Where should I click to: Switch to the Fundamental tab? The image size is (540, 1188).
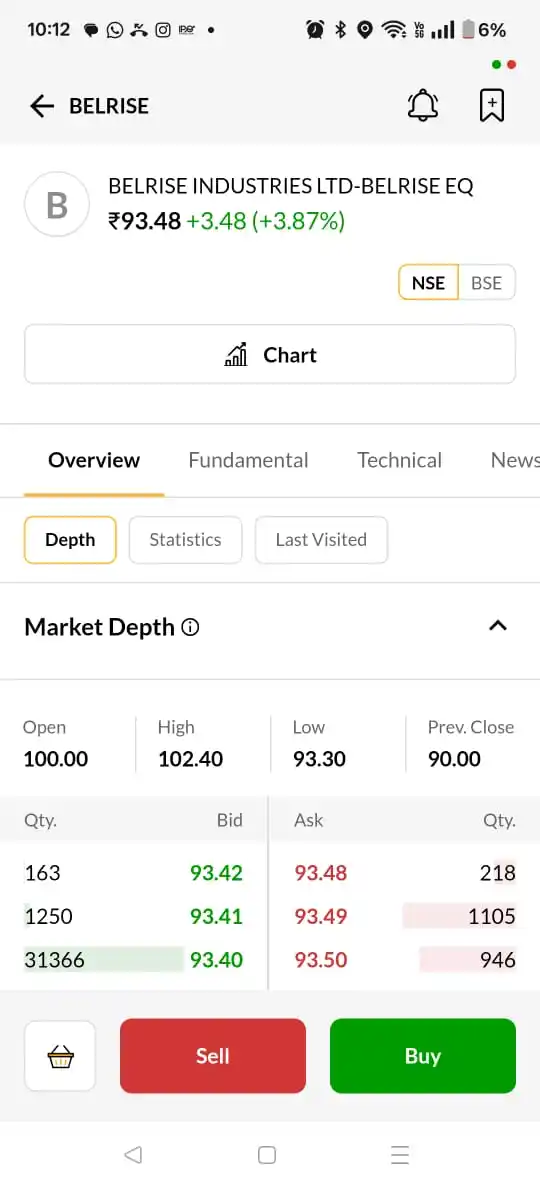248,460
